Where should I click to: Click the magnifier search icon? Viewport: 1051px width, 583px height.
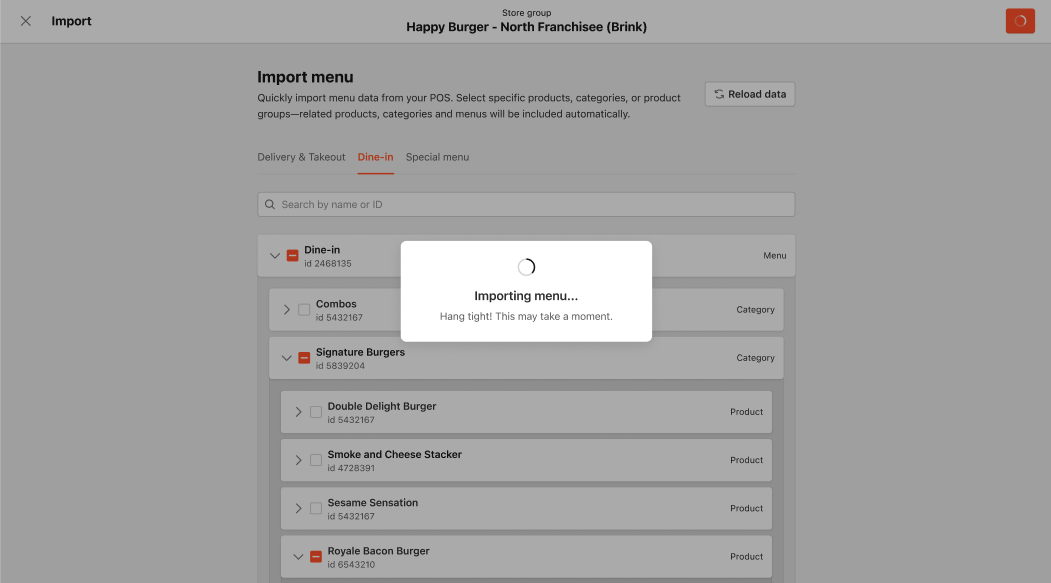tap(269, 204)
